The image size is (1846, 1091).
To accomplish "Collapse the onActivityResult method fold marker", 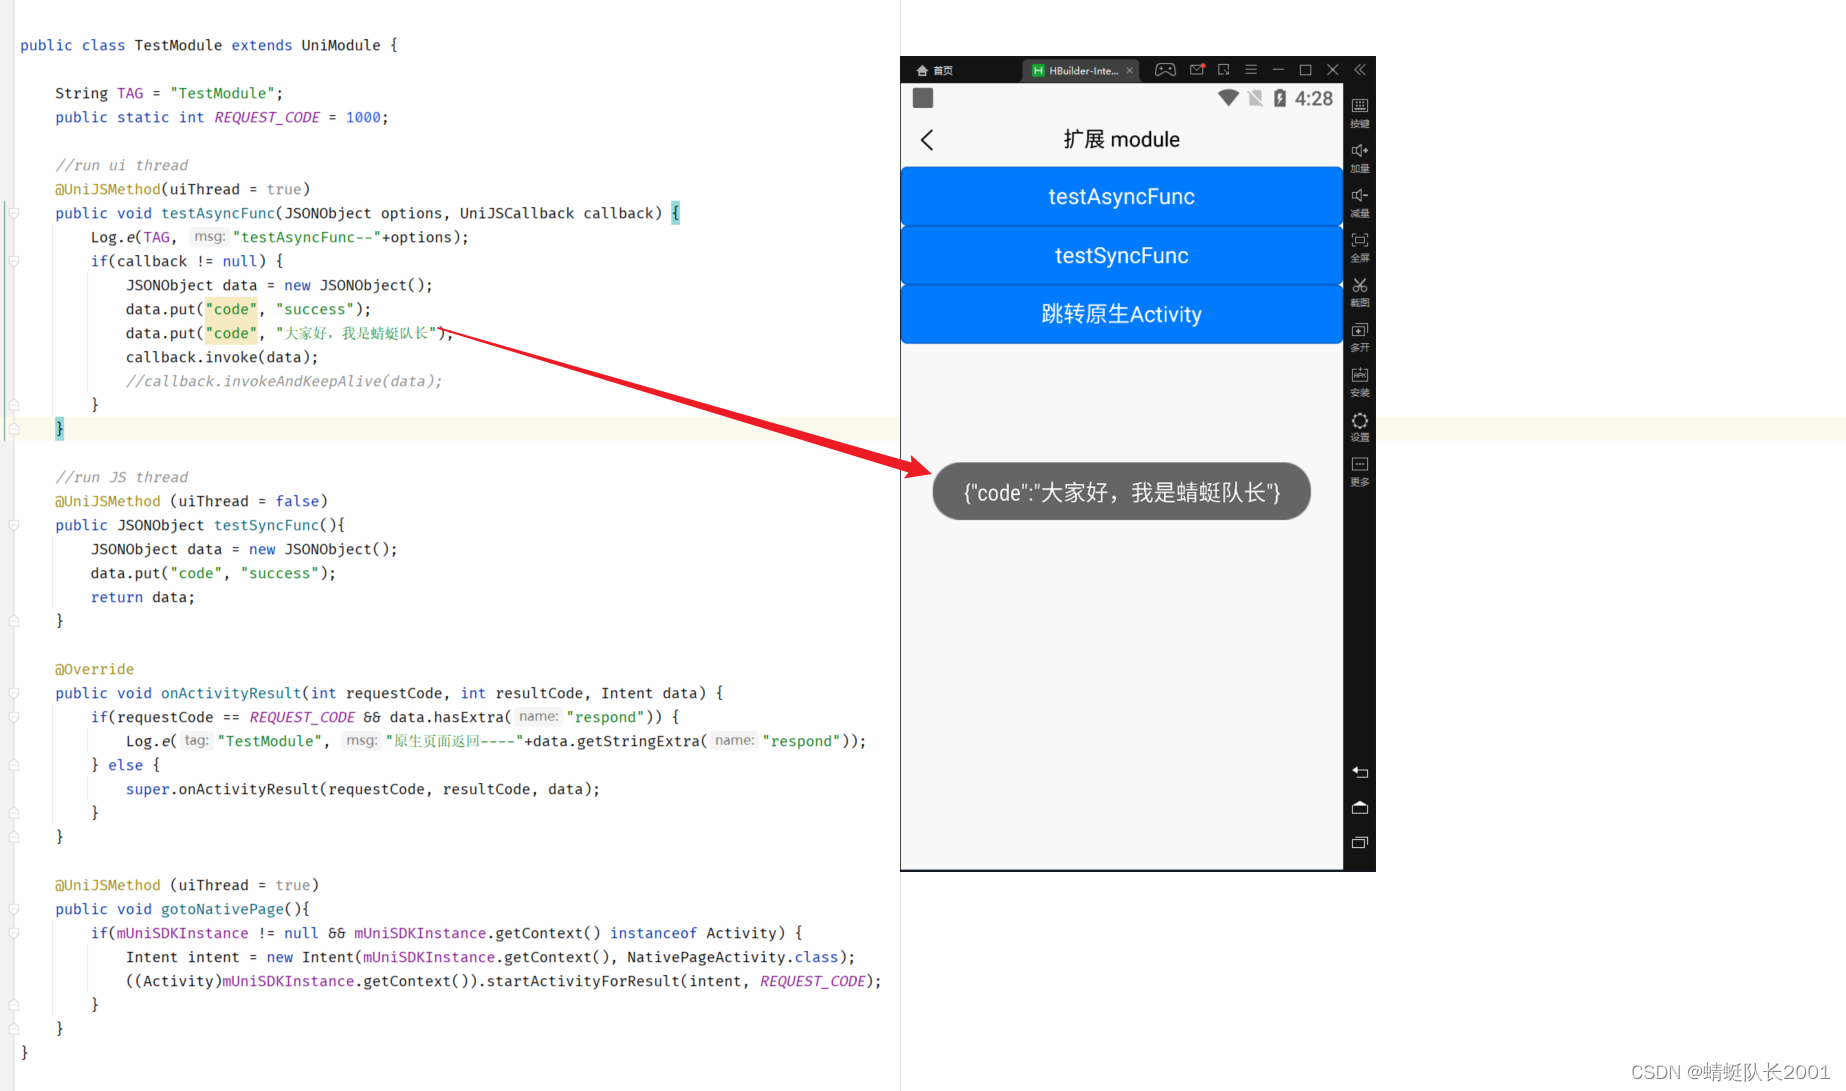I will pyautogui.click(x=14, y=693).
